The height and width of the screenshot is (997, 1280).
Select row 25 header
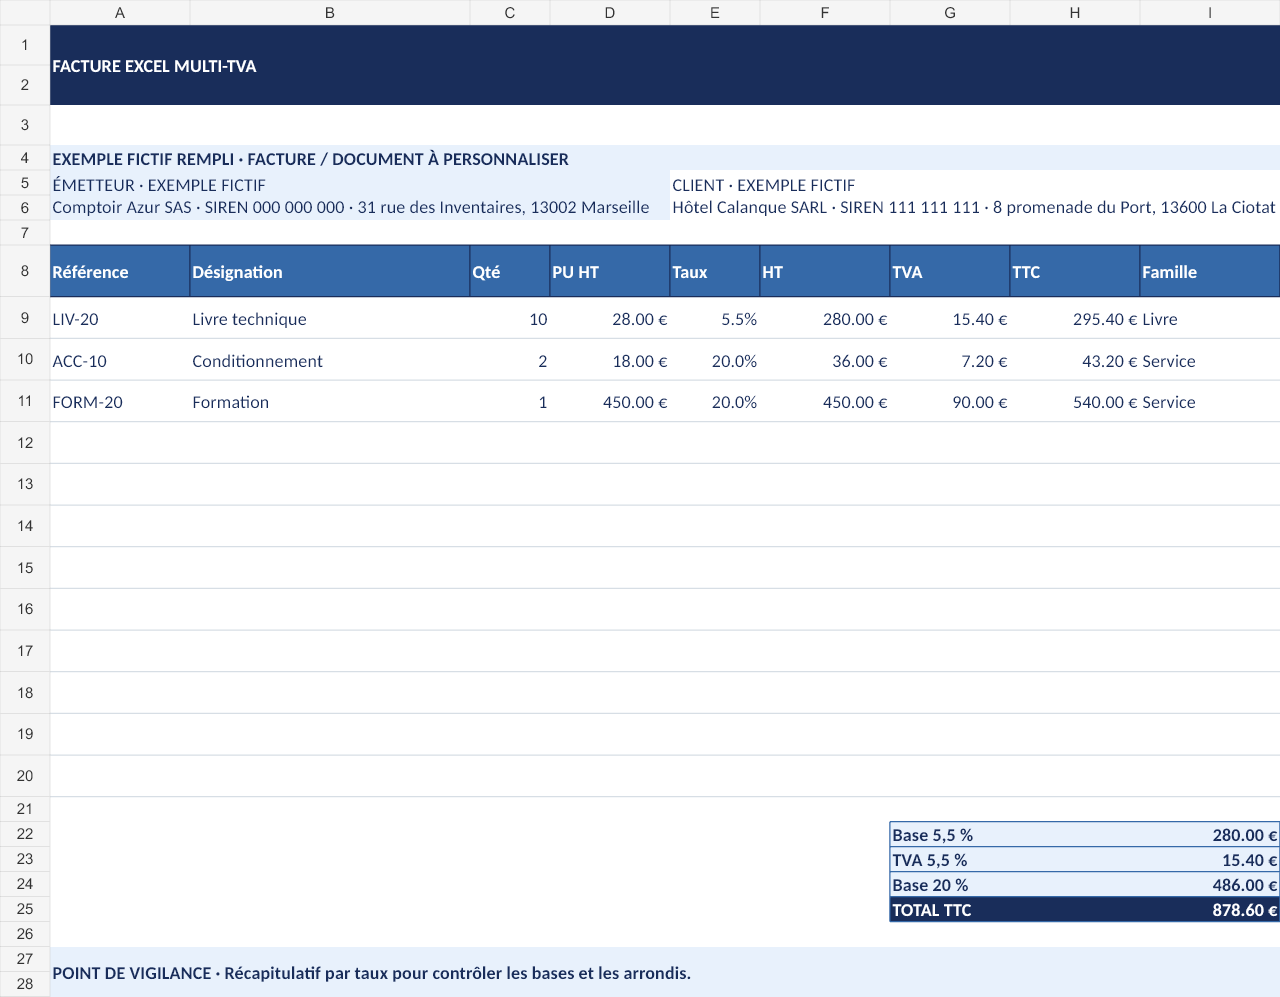tap(25, 909)
